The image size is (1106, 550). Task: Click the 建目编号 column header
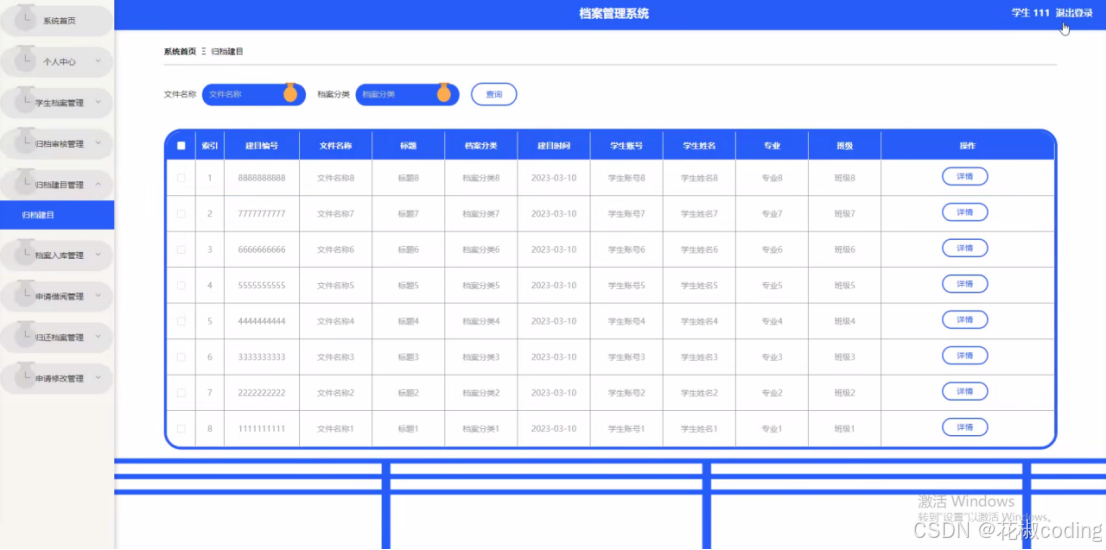(262, 146)
